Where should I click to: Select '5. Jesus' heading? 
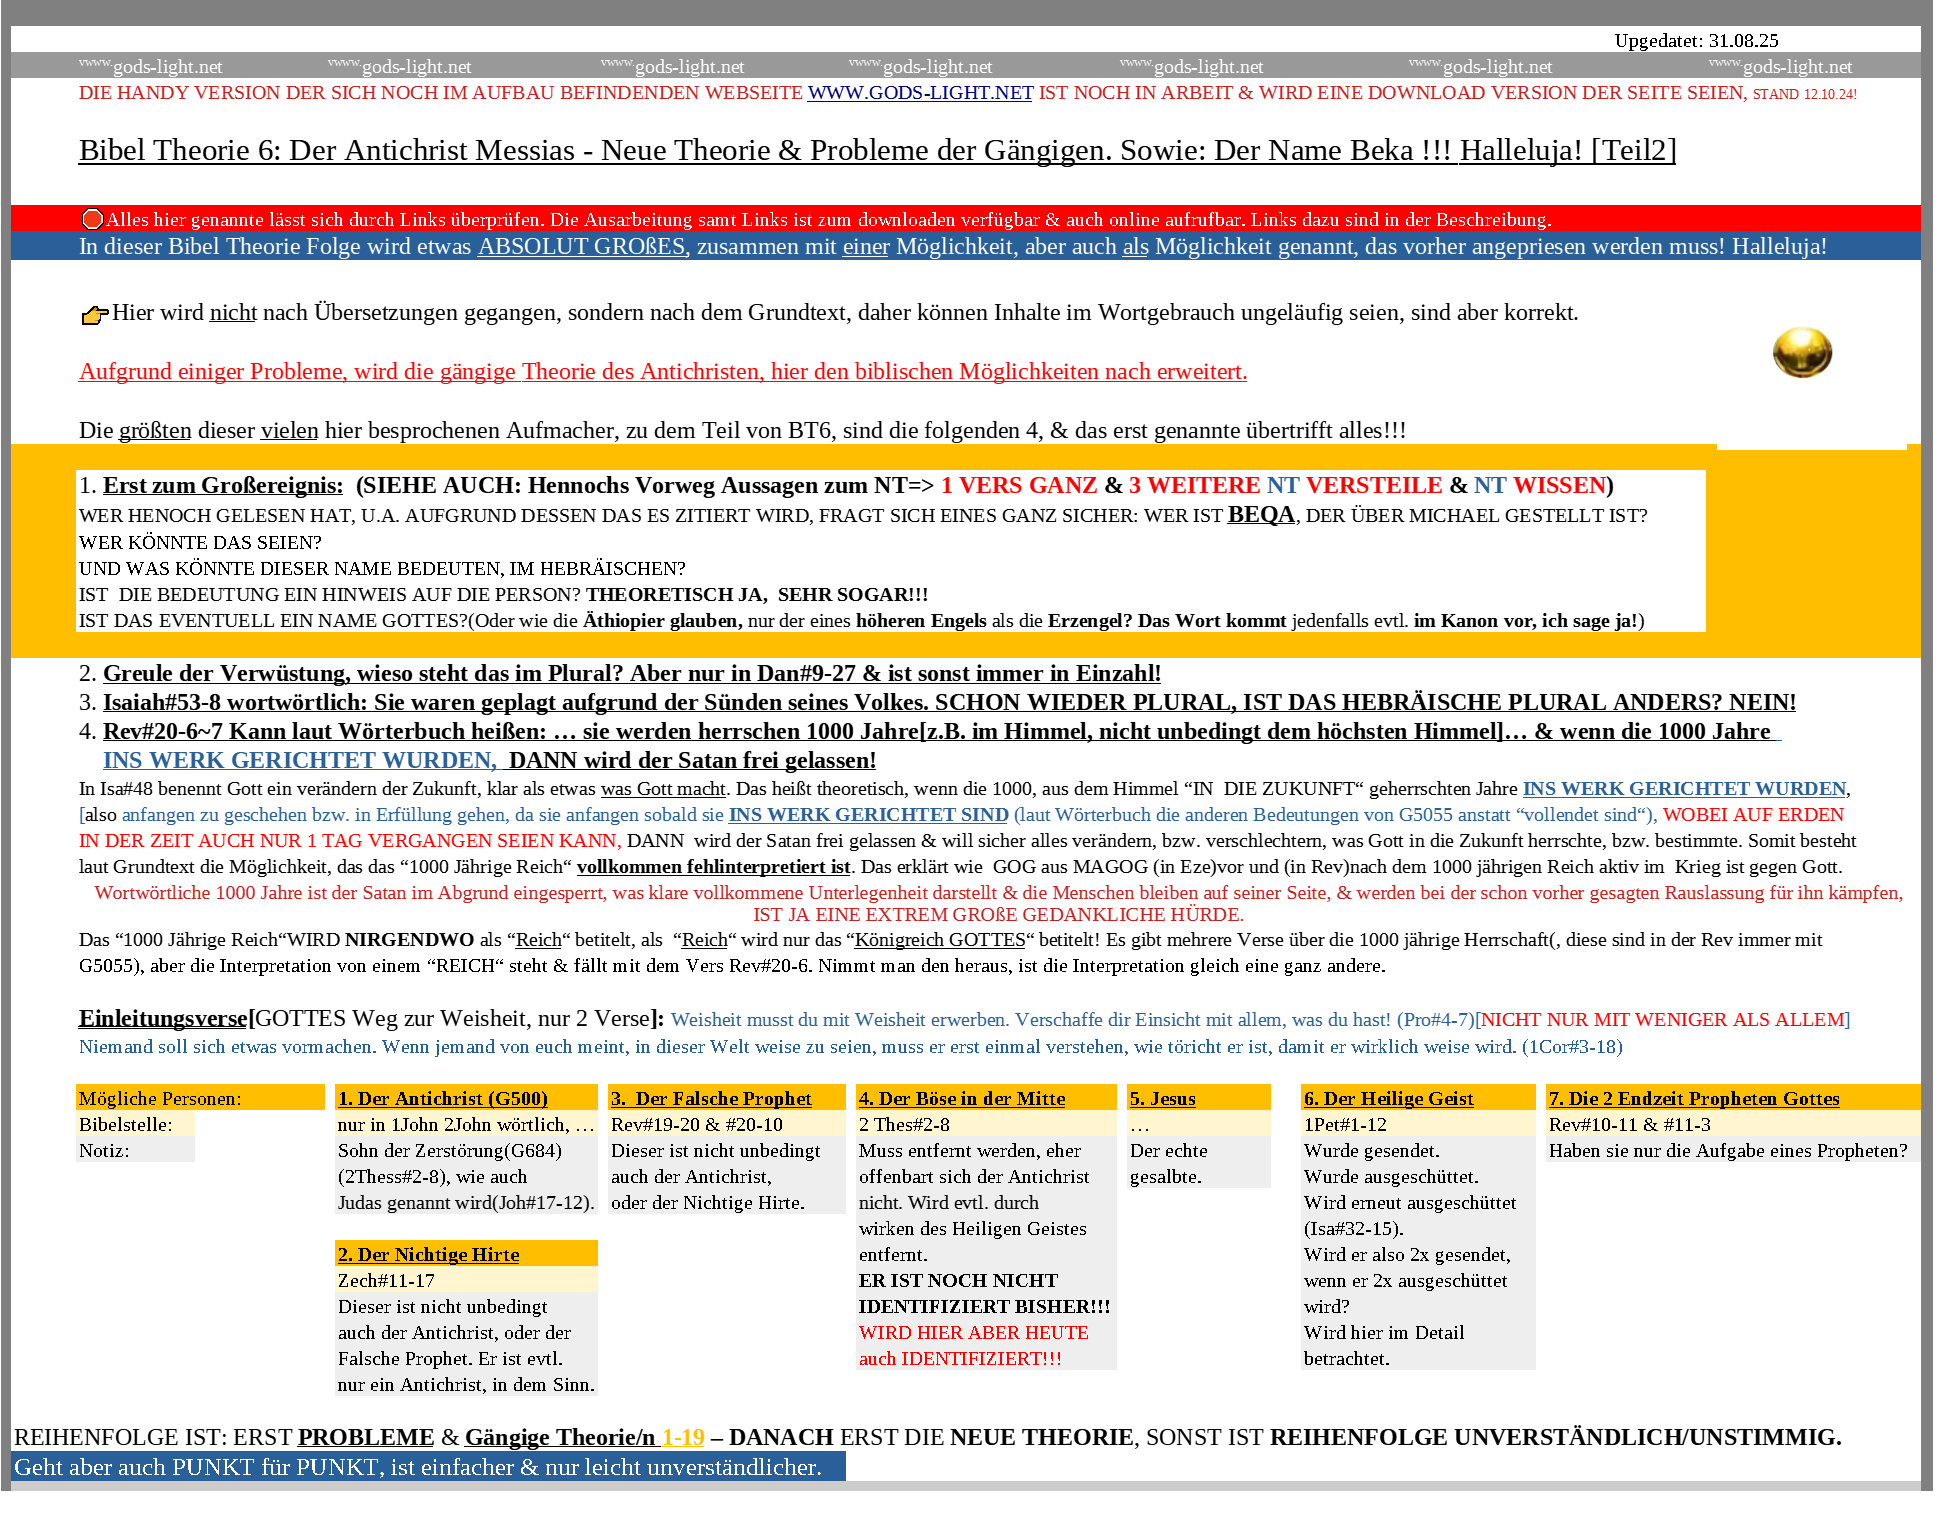1162,1098
